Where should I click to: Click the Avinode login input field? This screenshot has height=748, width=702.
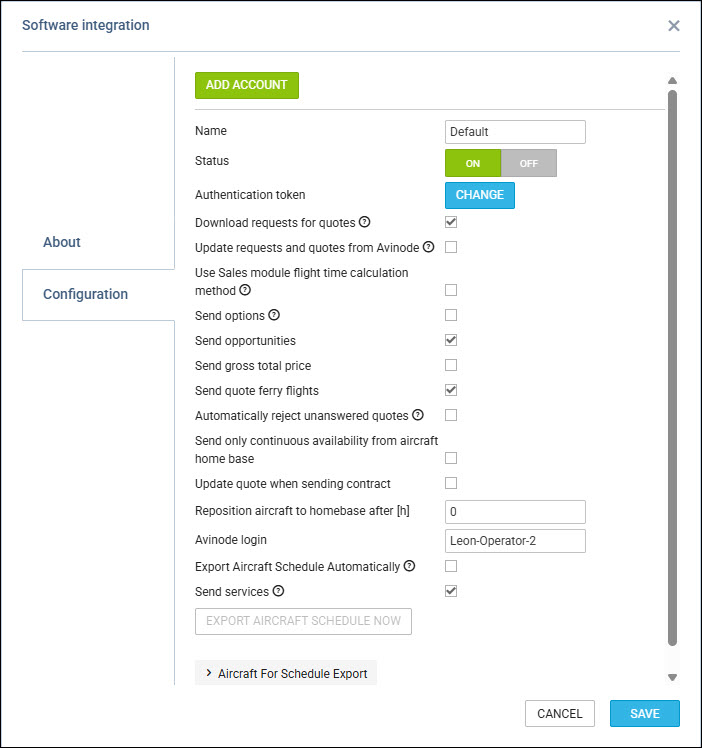[x=515, y=541]
